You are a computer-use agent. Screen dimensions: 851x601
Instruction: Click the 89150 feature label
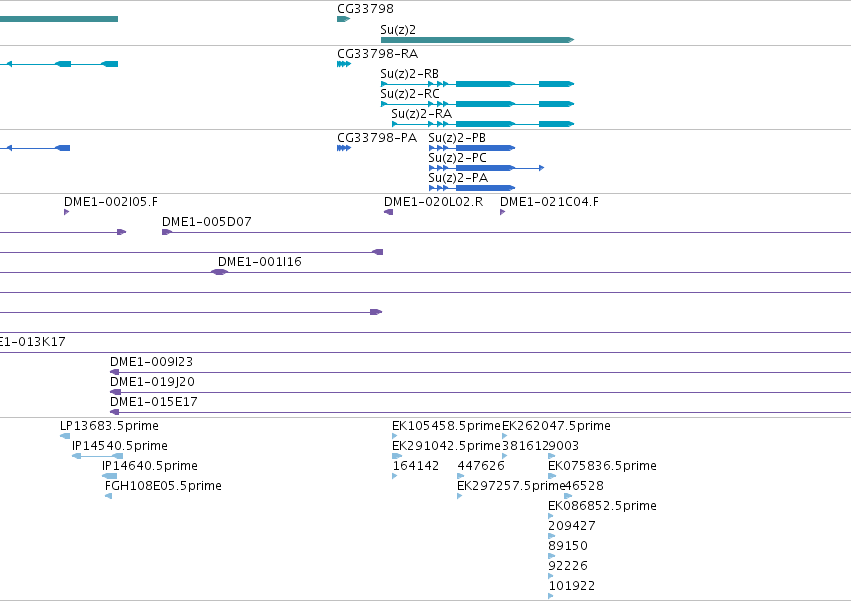coord(568,546)
